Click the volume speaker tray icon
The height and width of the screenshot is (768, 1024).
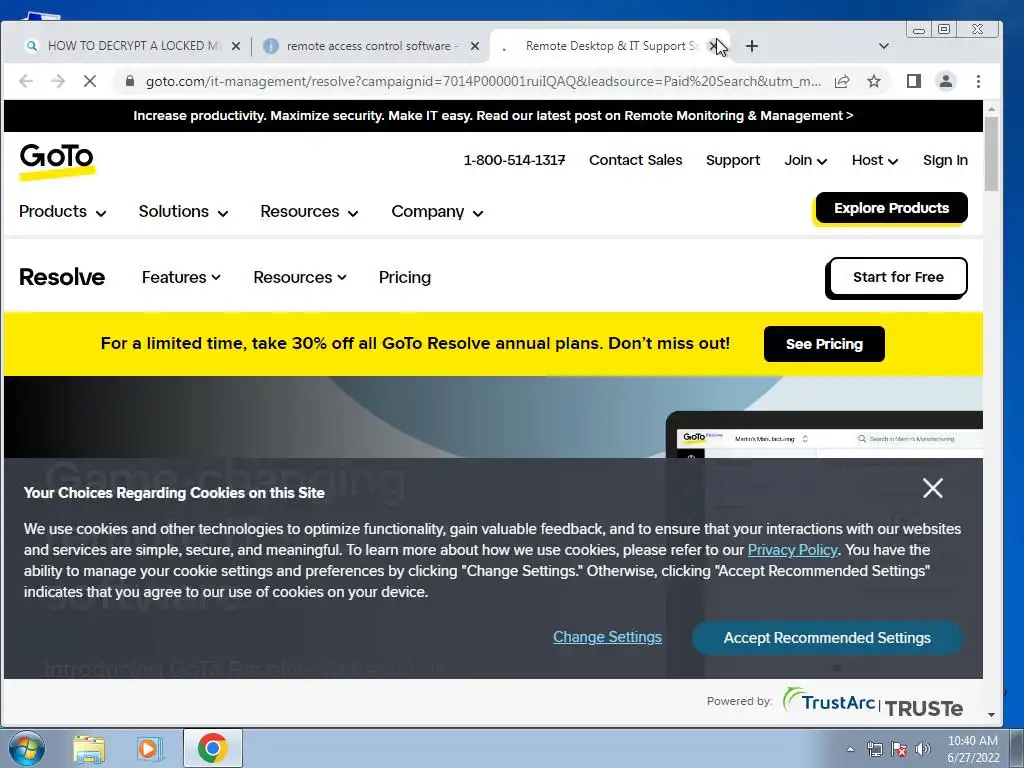click(x=923, y=749)
